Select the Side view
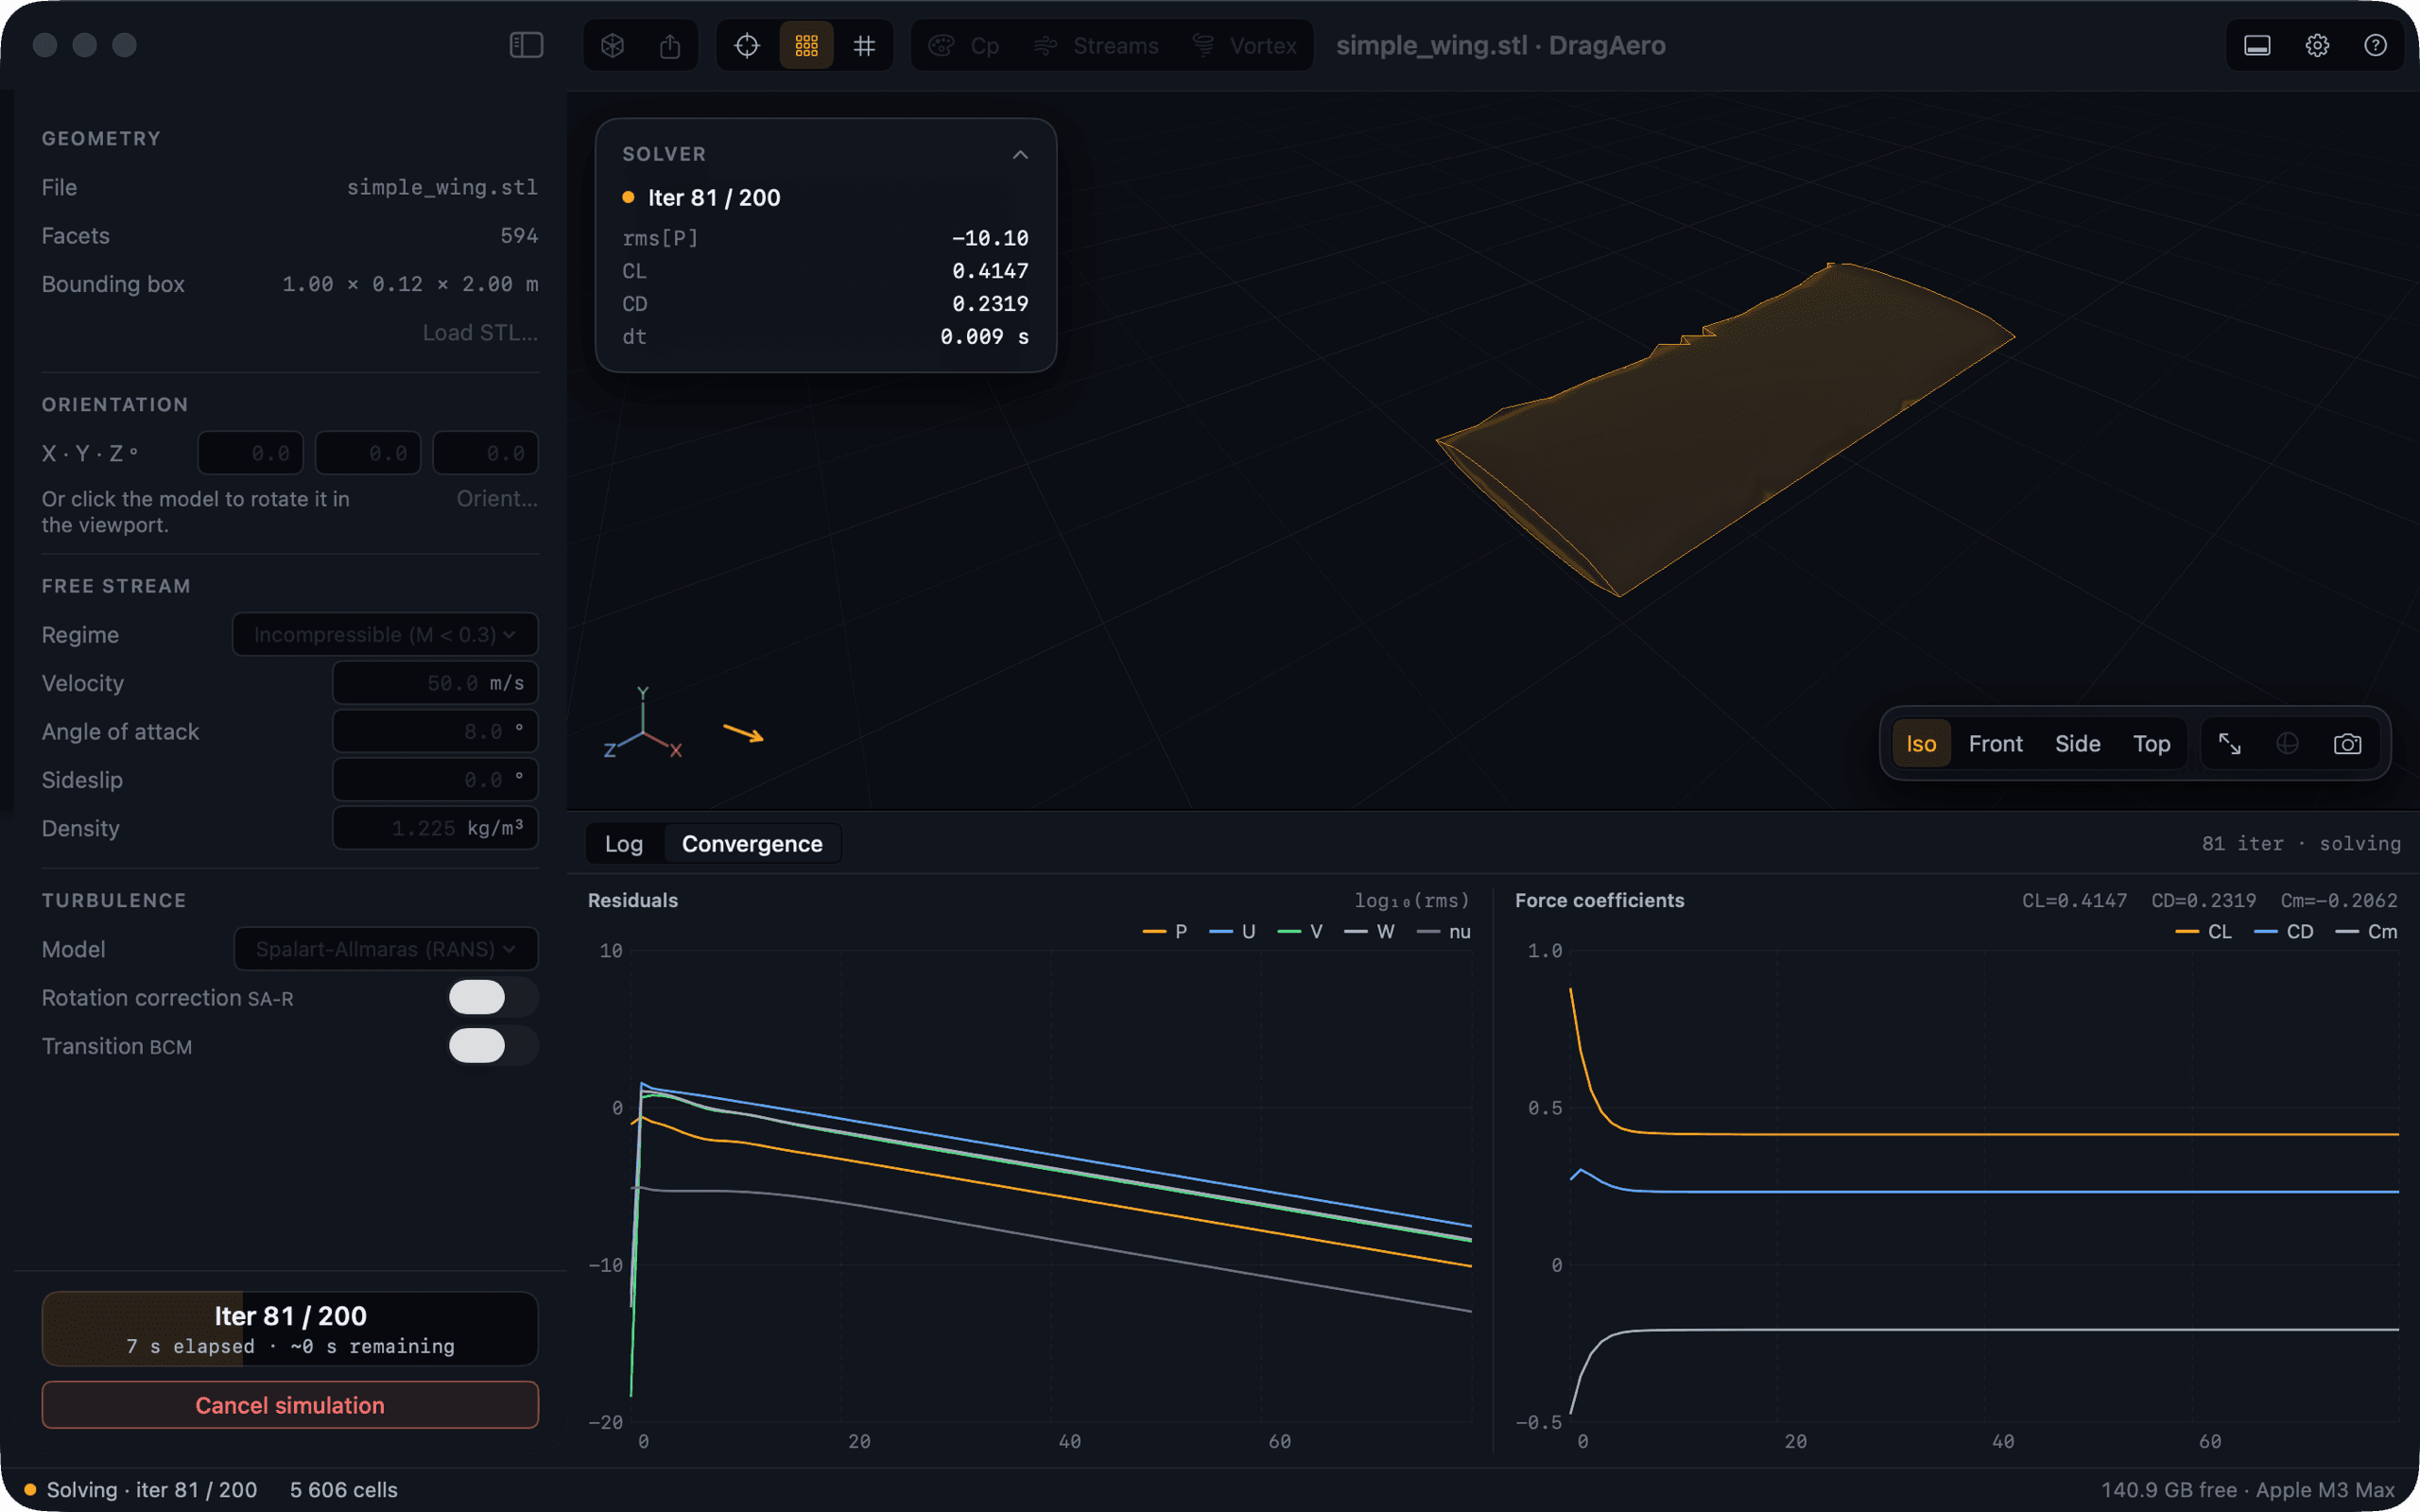Image resolution: width=2420 pixels, height=1512 pixels. click(x=2077, y=743)
